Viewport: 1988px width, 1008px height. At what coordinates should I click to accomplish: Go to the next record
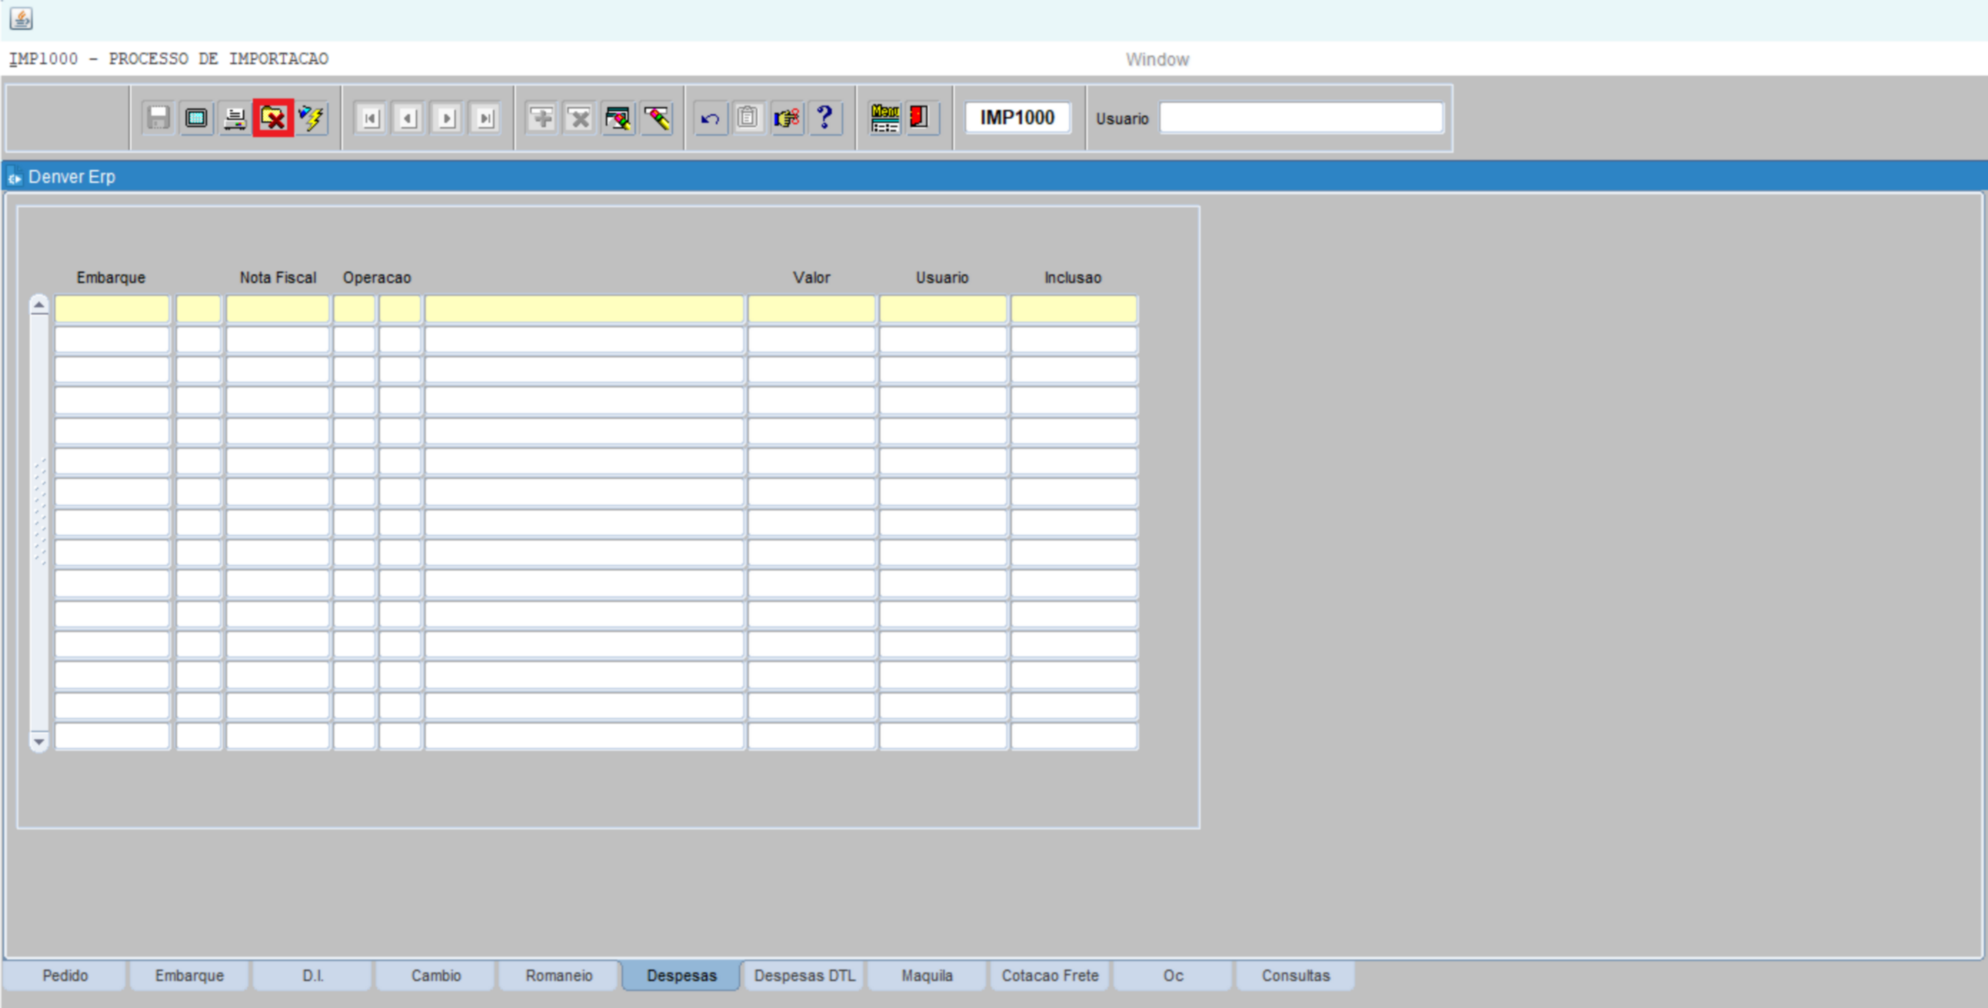pyautogui.click(x=447, y=118)
